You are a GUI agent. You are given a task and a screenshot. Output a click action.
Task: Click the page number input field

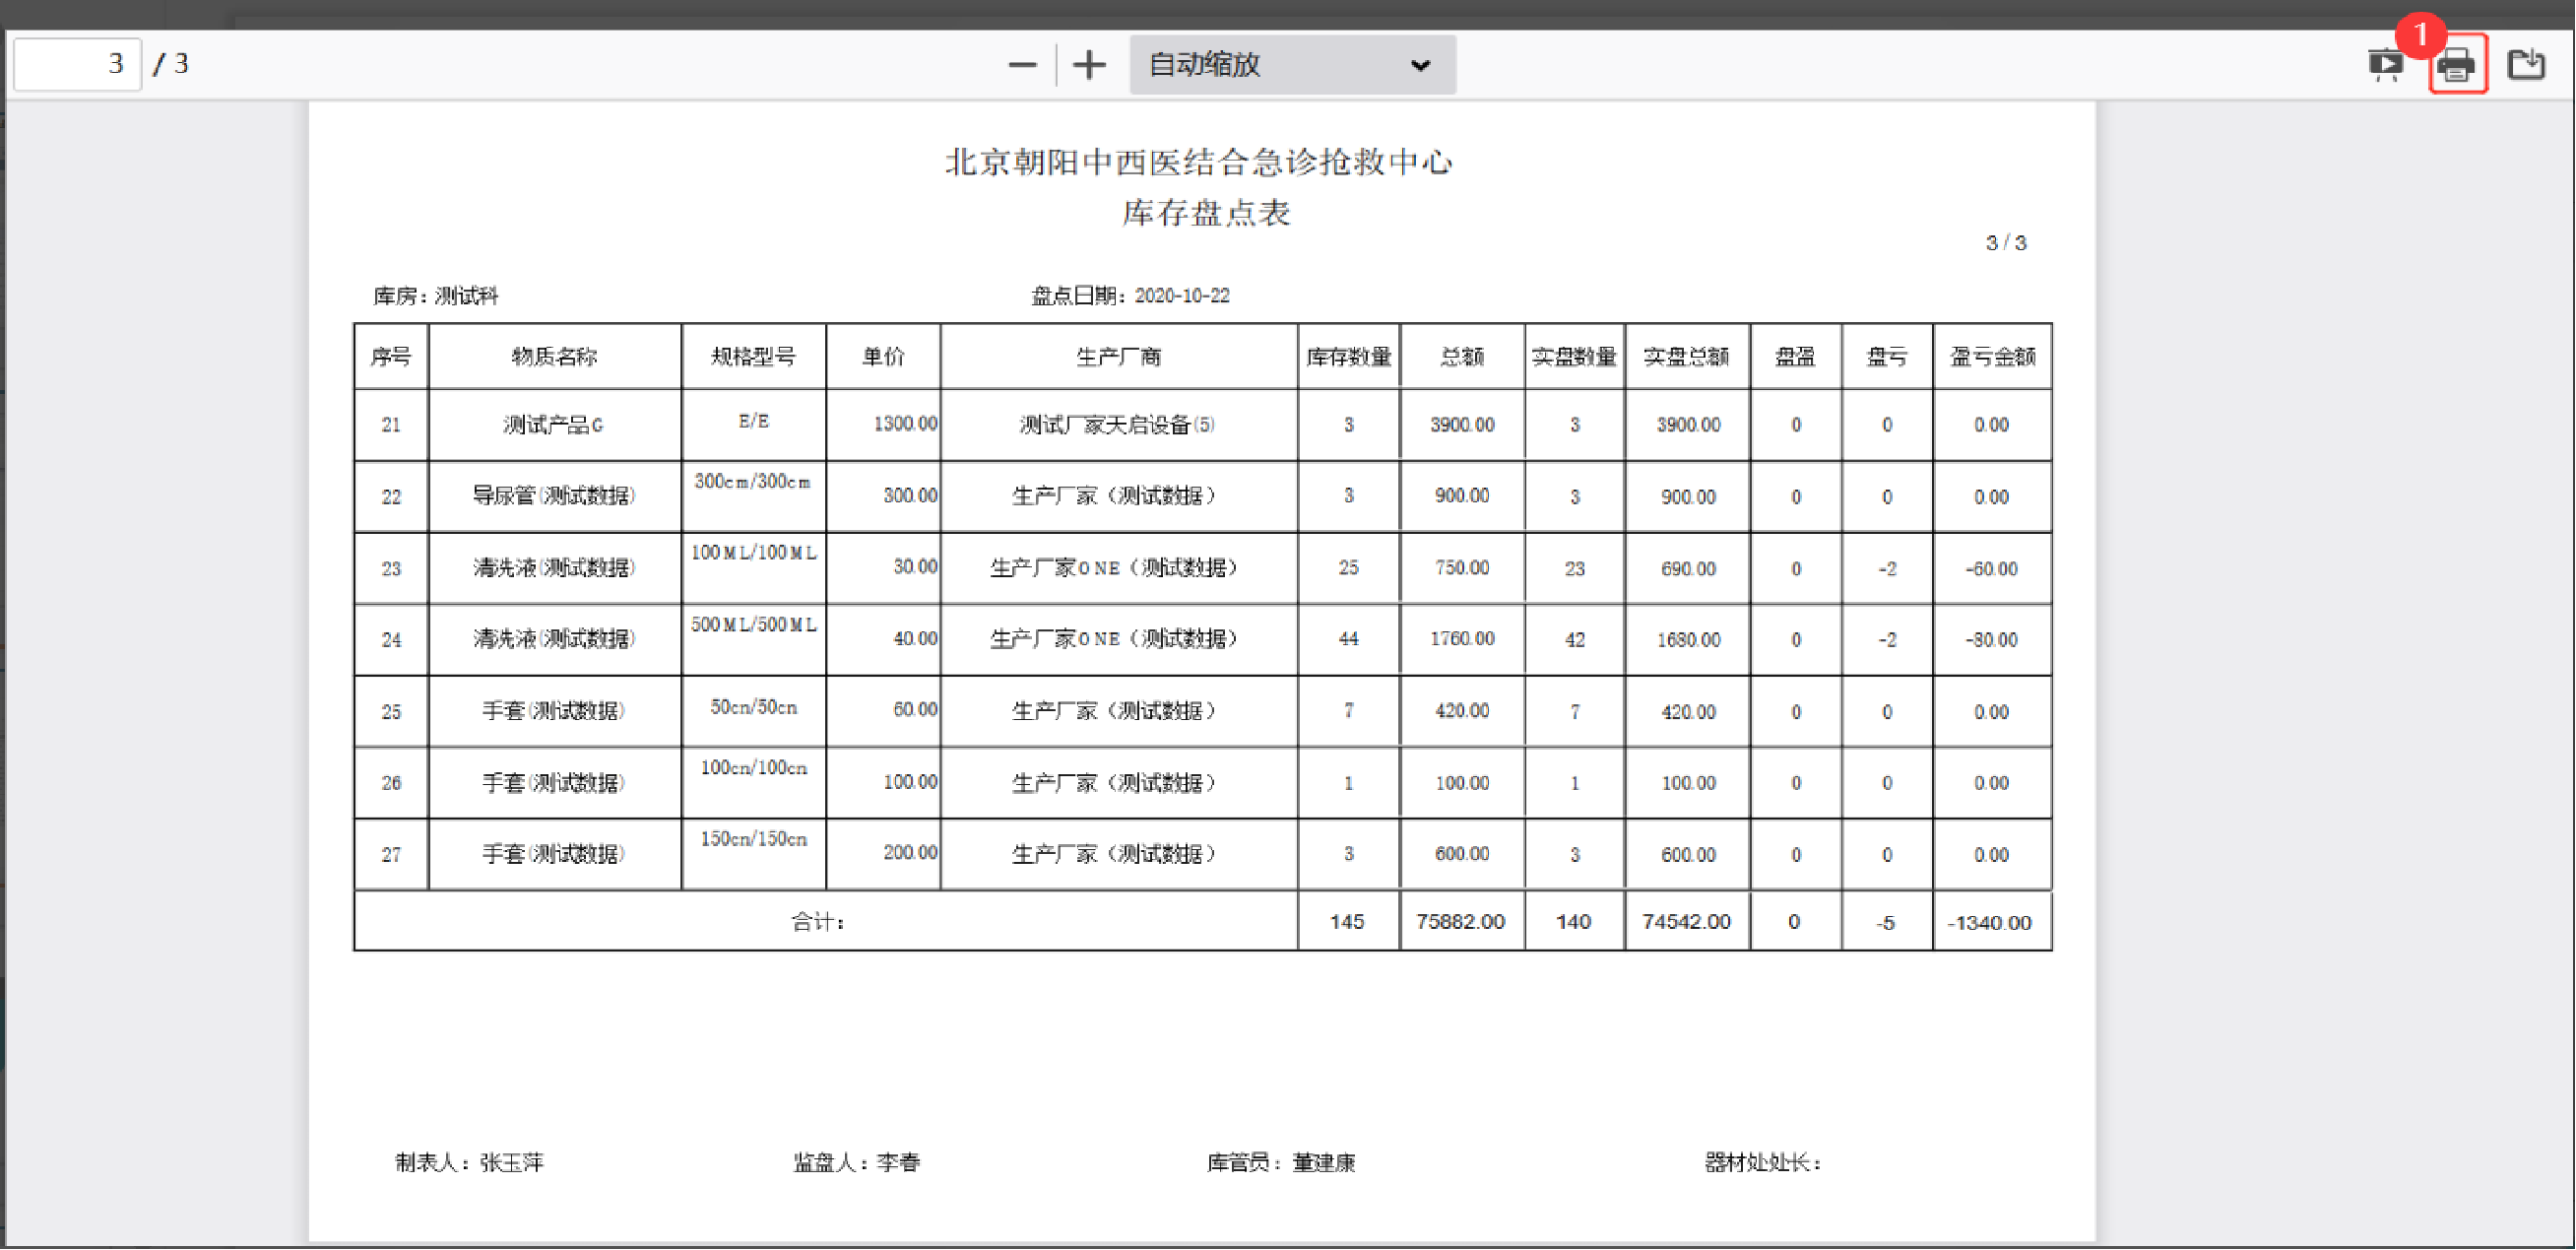pyautogui.click(x=78, y=64)
